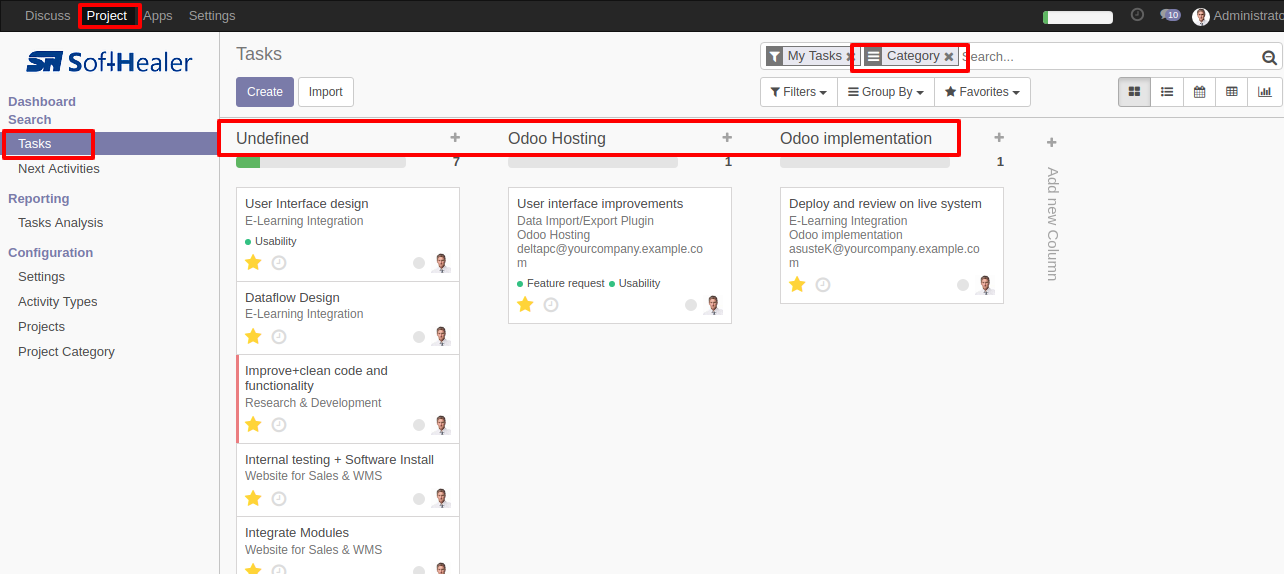Open the top Settings menu

click(x=212, y=16)
